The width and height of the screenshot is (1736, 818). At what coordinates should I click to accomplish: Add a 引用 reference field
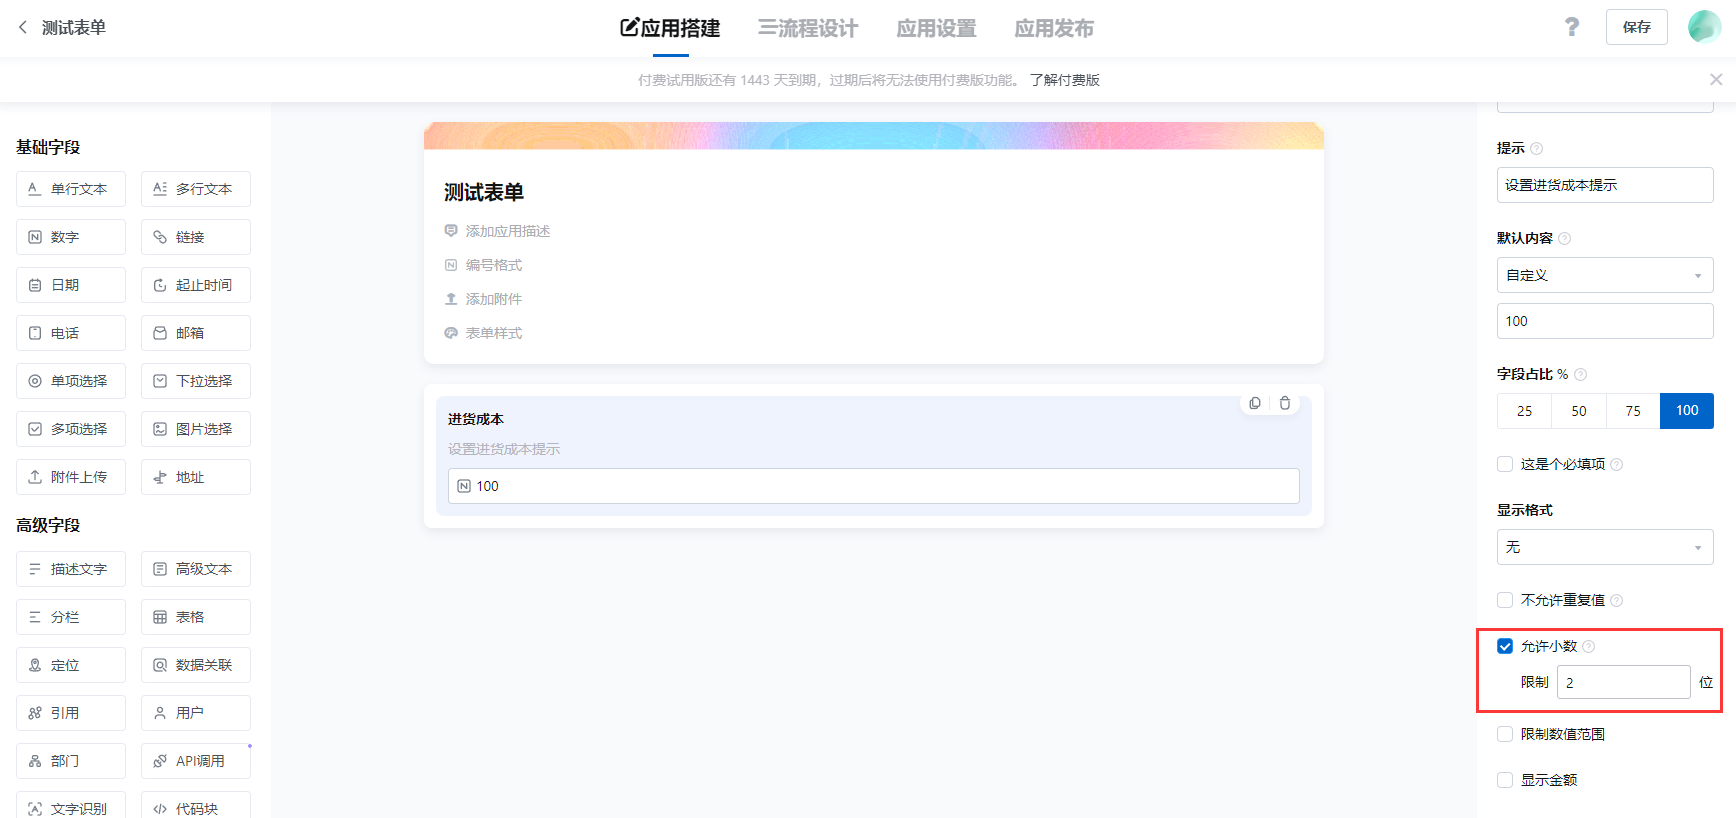(71, 713)
